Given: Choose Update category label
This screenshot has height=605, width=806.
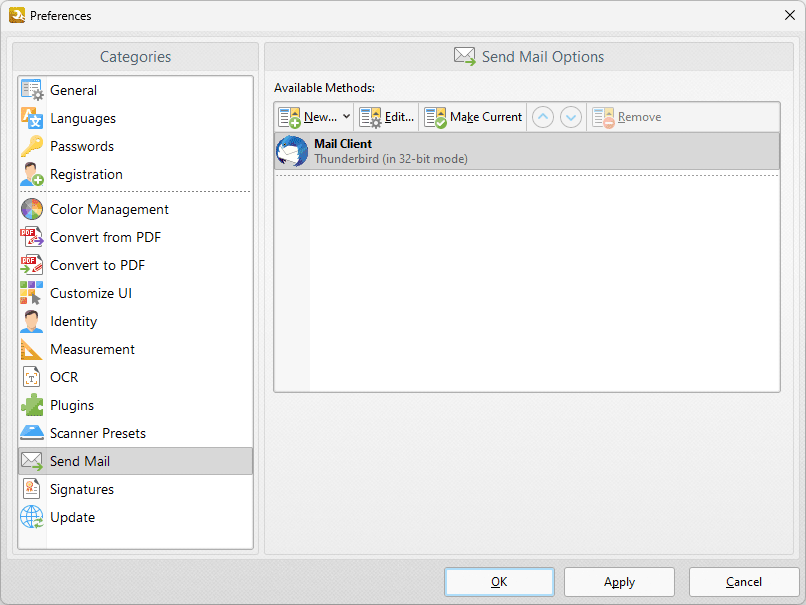Looking at the screenshot, I should click(72, 518).
